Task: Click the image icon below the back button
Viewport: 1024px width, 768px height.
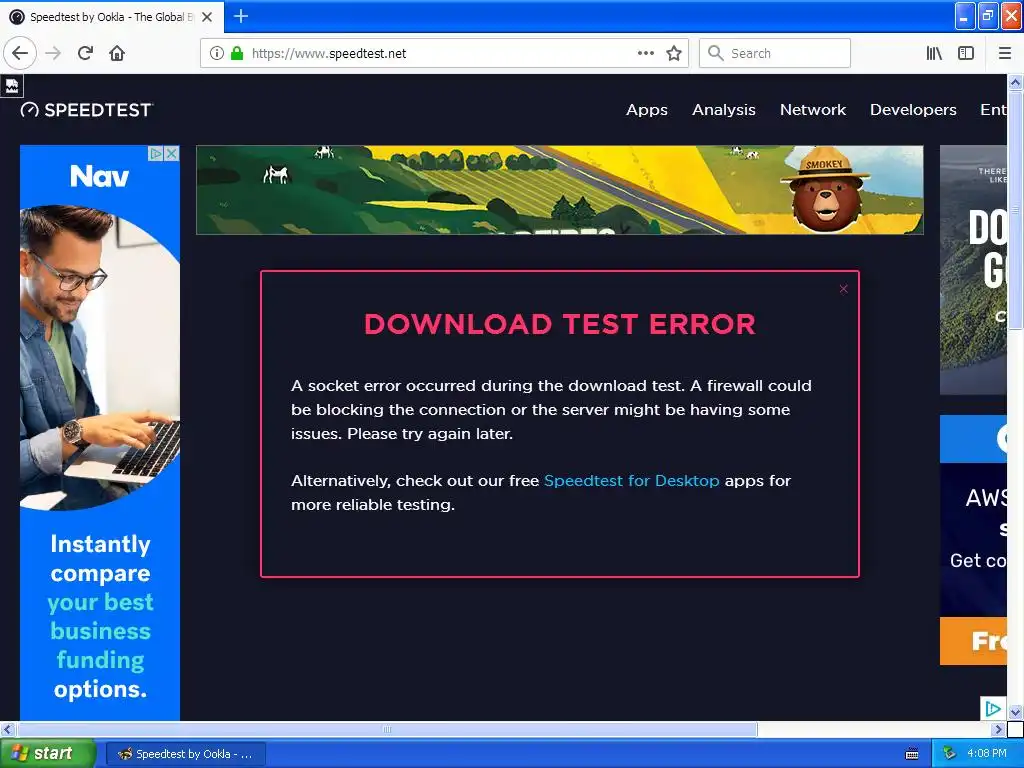Action: pyautogui.click(x=12, y=86)
